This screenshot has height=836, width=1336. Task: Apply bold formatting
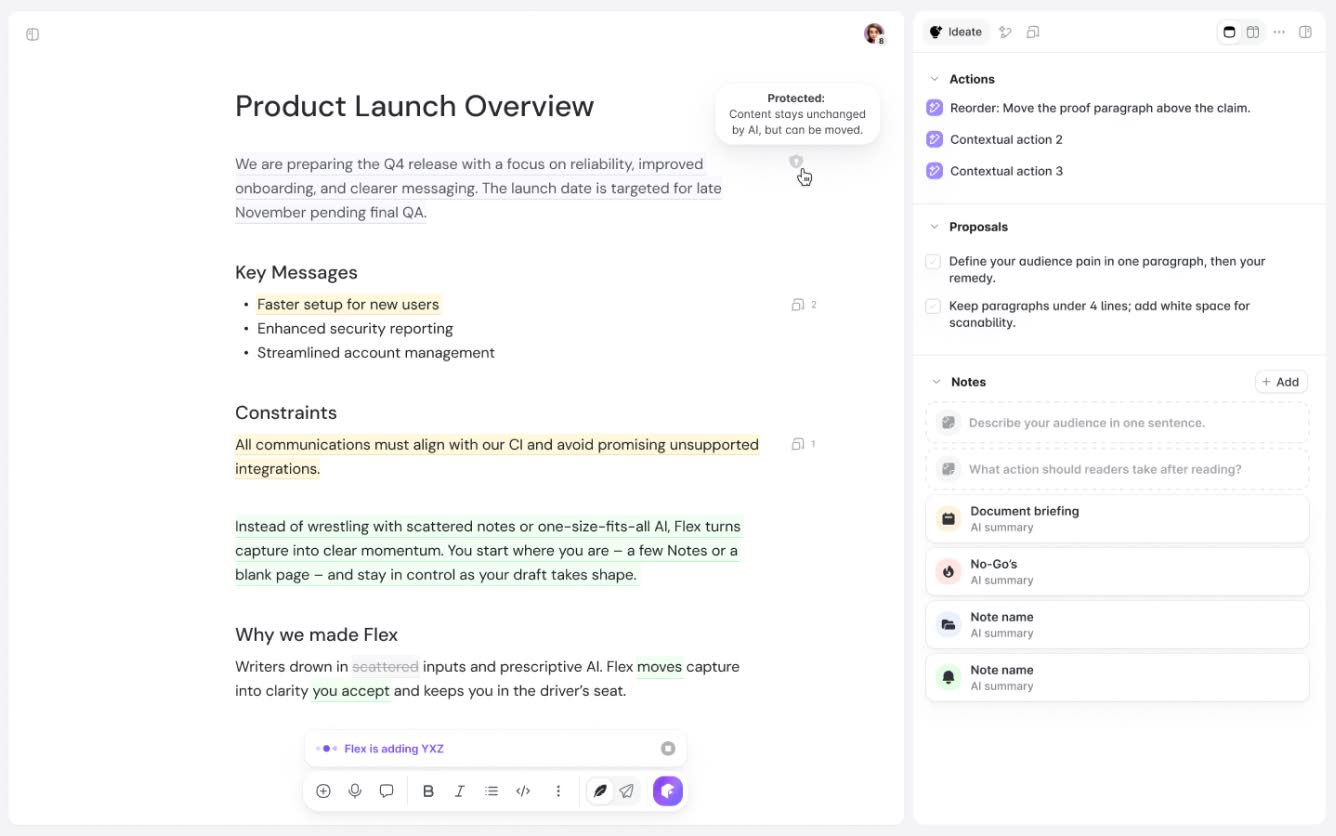428,791
